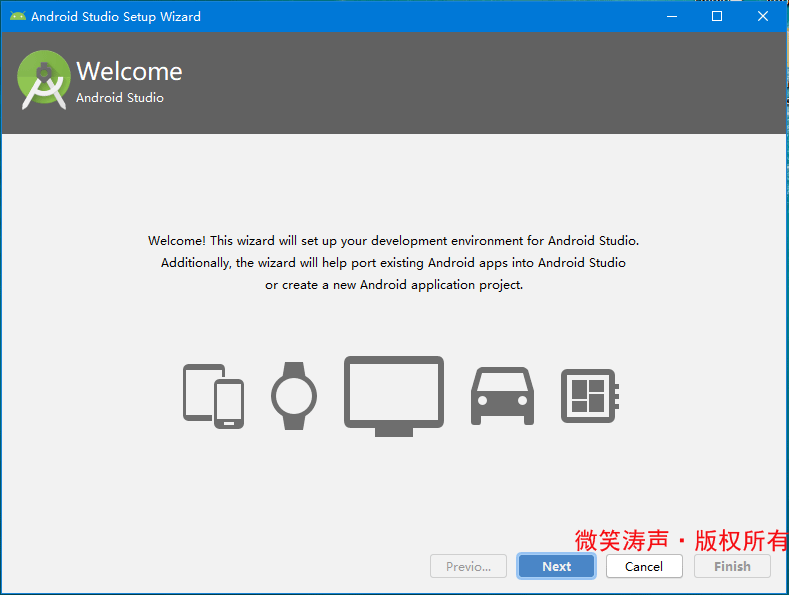
Task: Click the Android Studio compass logo
Action: coord(44,80)
